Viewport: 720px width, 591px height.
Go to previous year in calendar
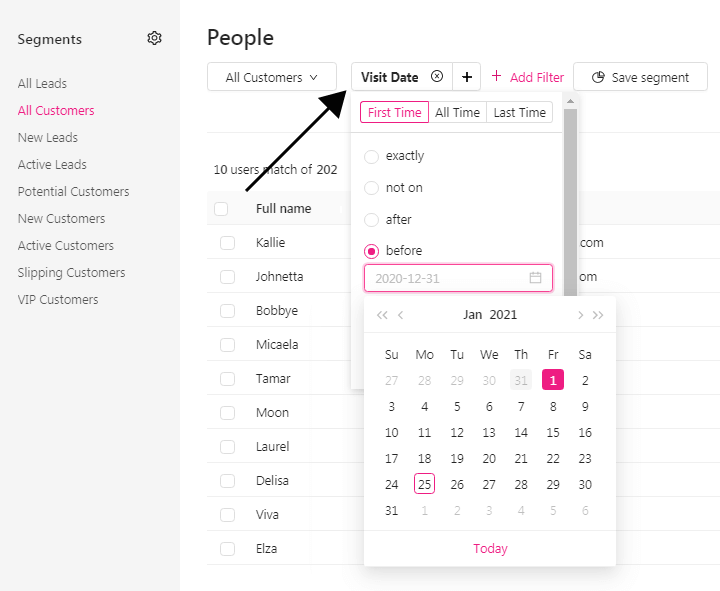(x=382, y=315)
